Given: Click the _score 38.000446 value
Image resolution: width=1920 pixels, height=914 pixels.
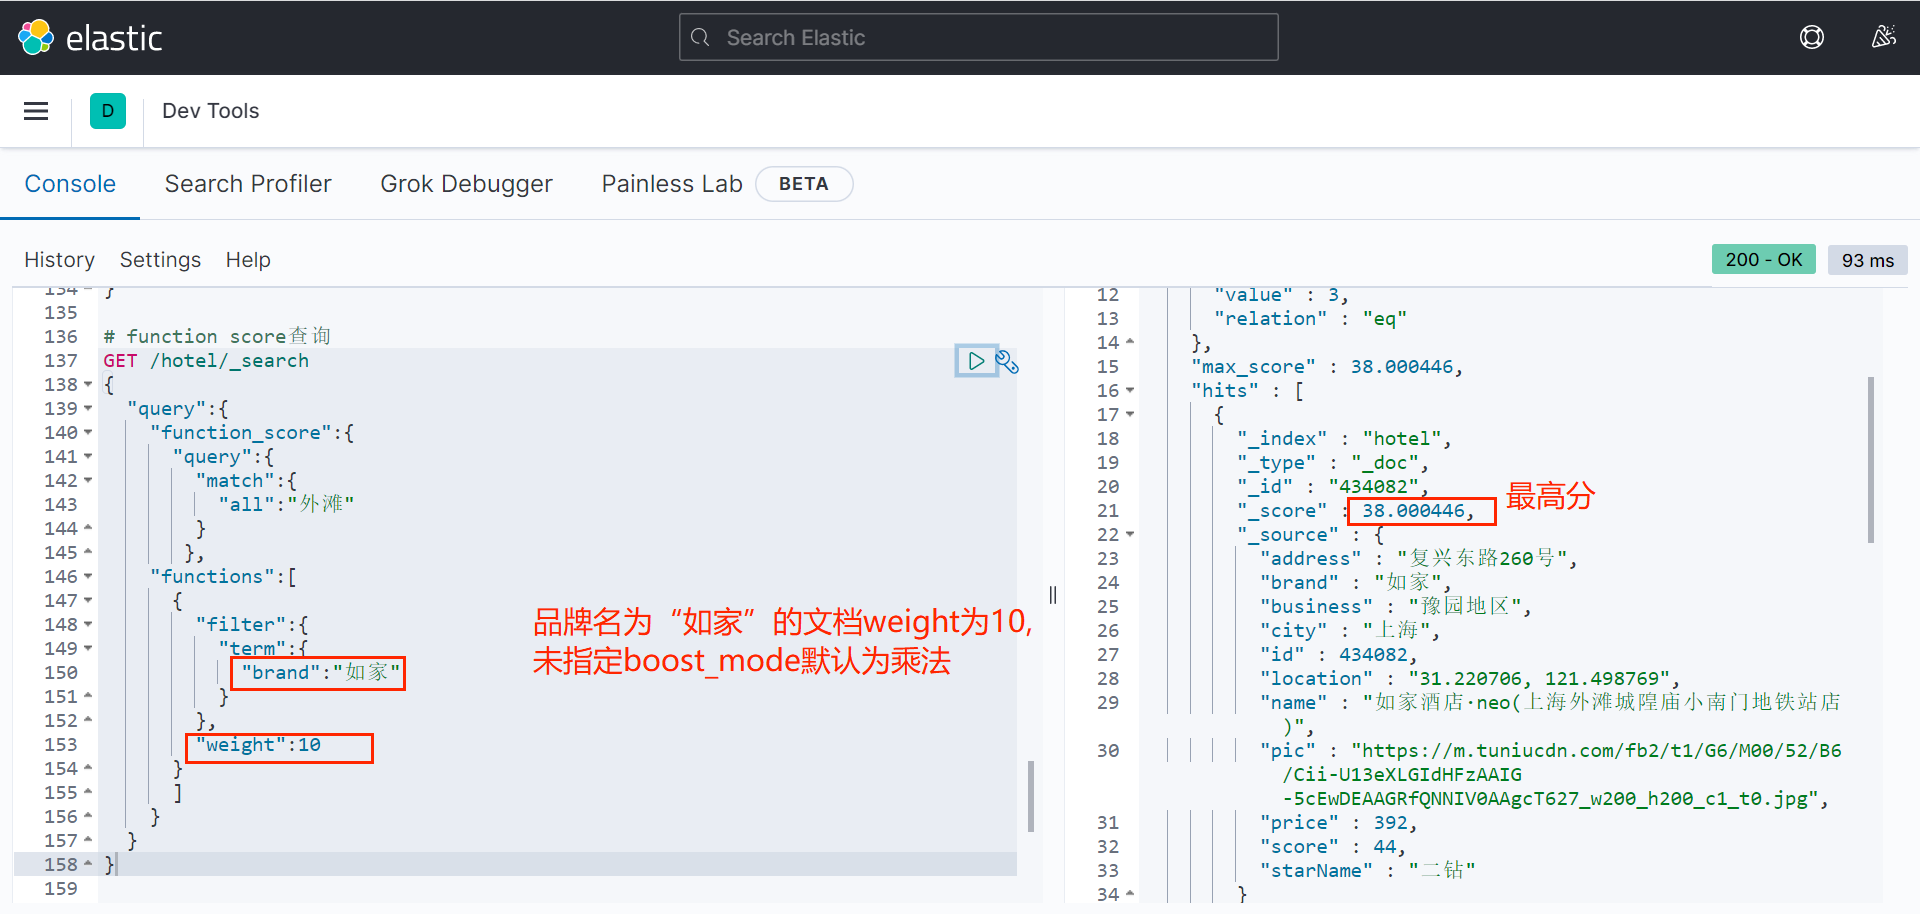Looking at the screenshot, I should tap(1413, 511).
